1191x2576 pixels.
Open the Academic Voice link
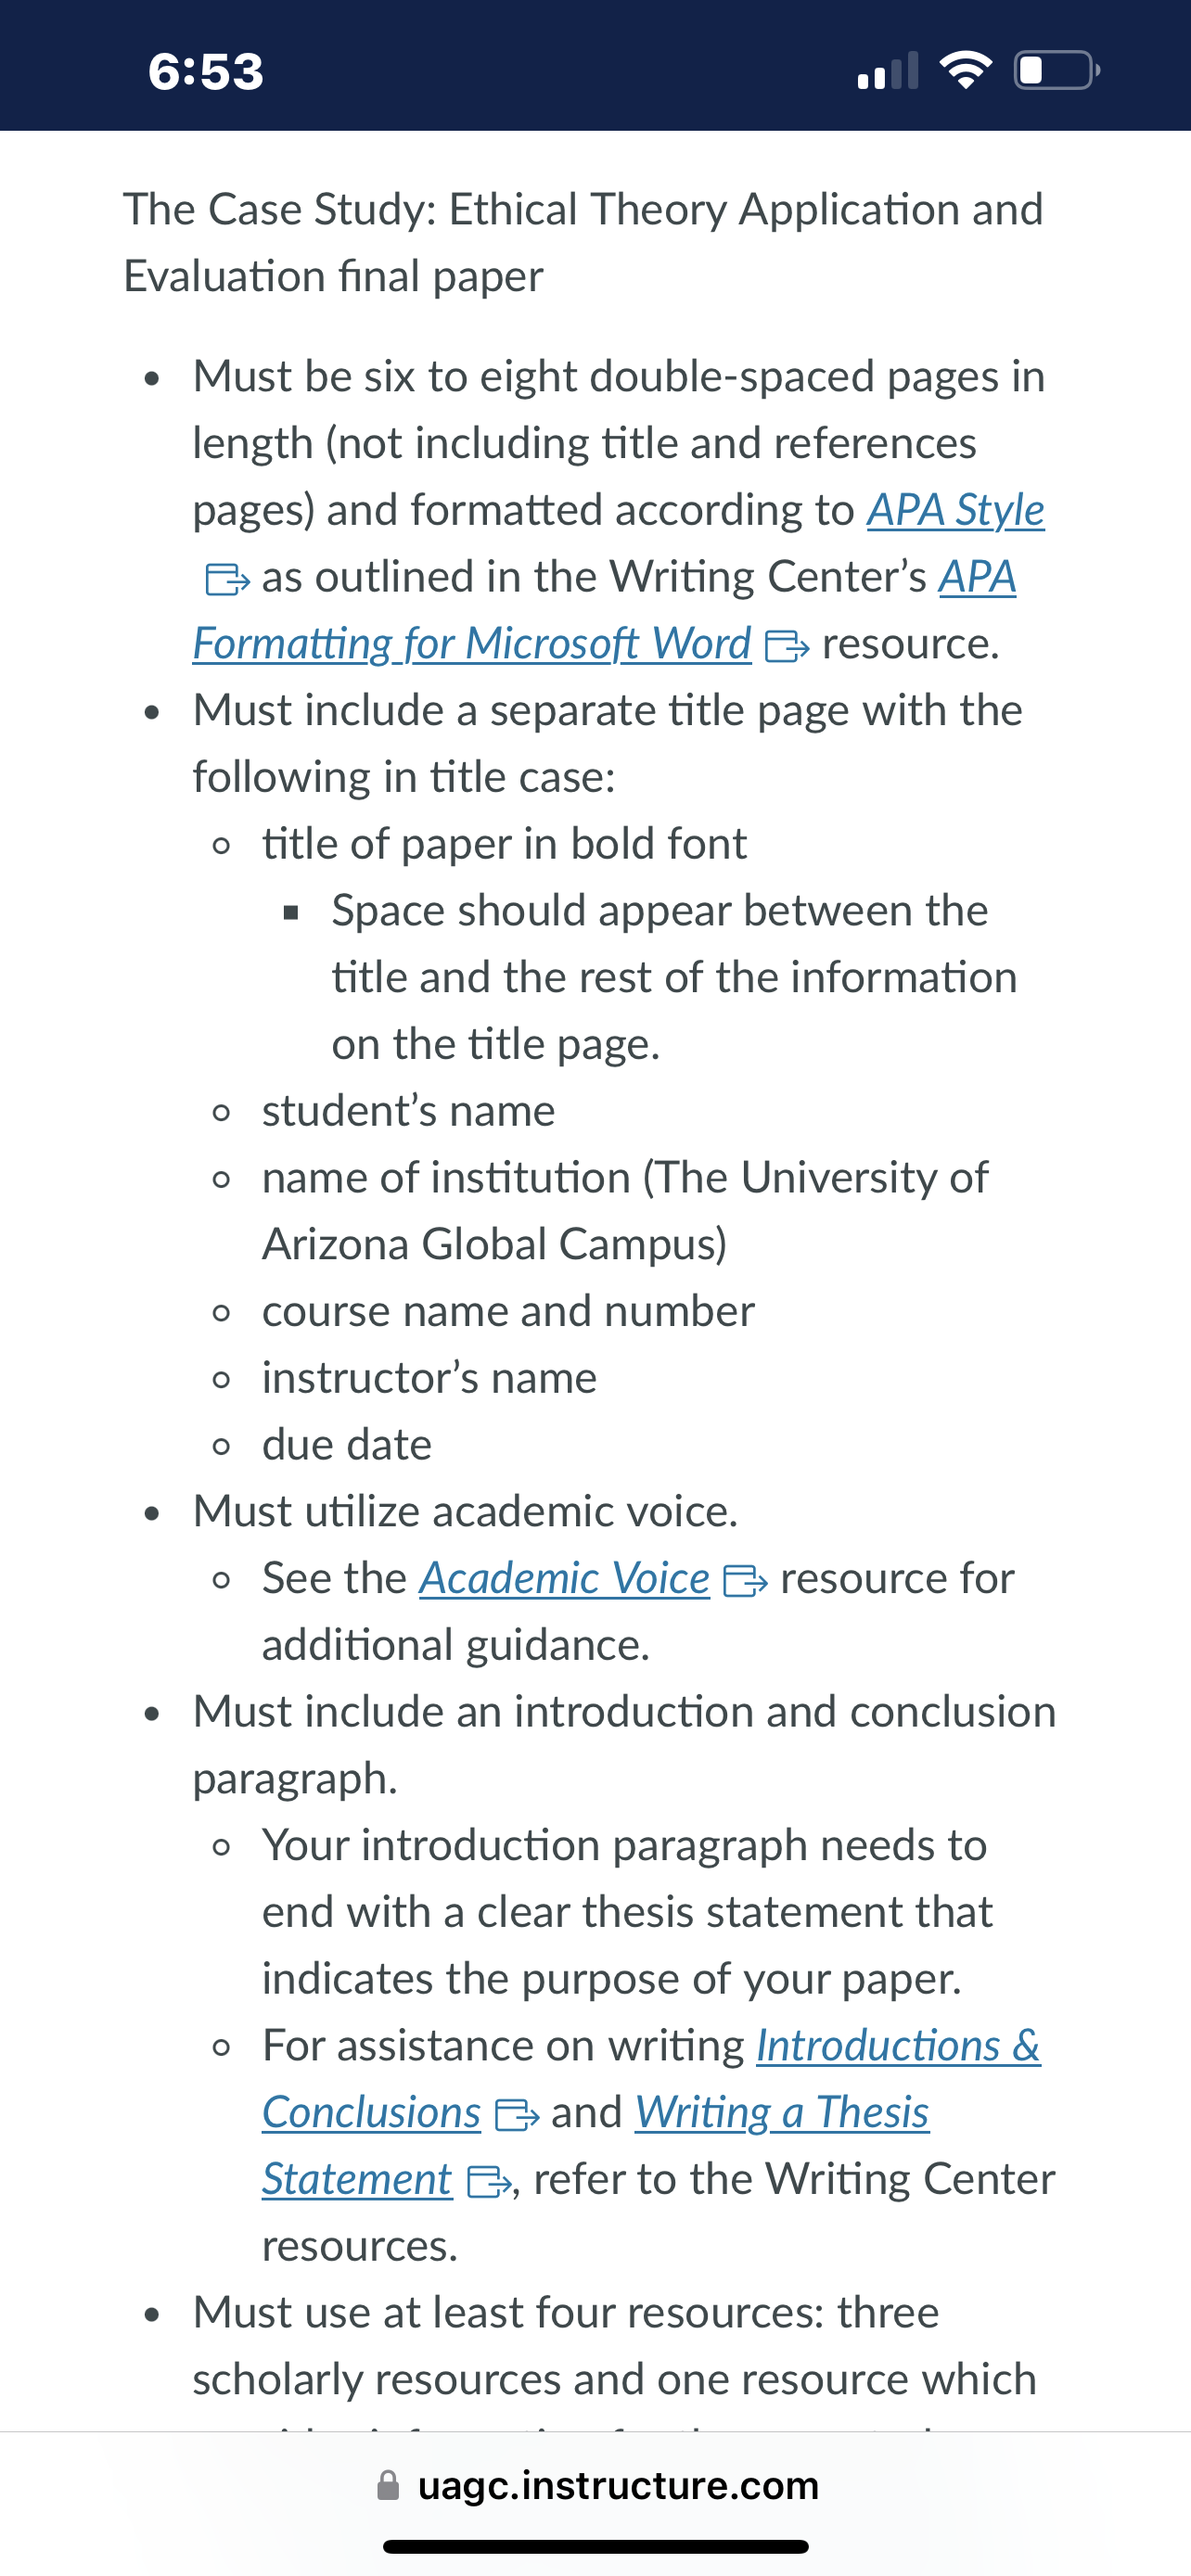click(x=564, y=1578)
